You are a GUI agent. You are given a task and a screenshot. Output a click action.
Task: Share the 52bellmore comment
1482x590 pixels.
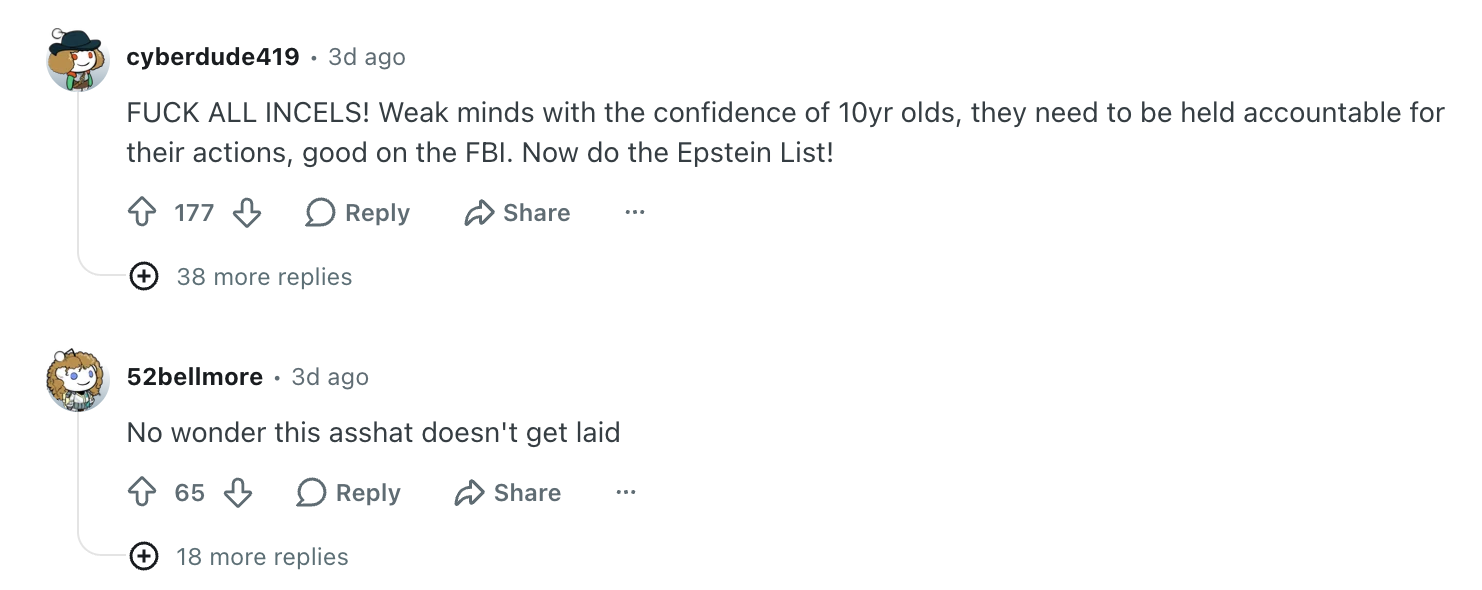click(508, 493)
